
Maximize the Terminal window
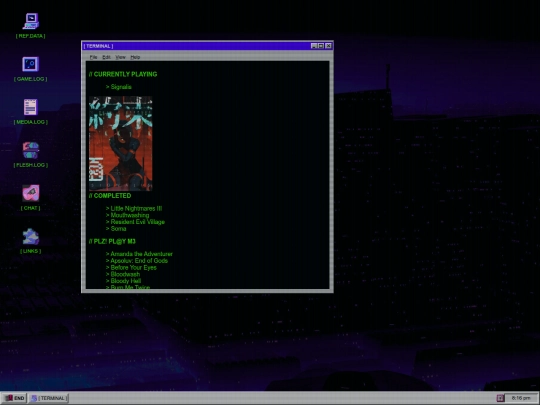point(321,46)
